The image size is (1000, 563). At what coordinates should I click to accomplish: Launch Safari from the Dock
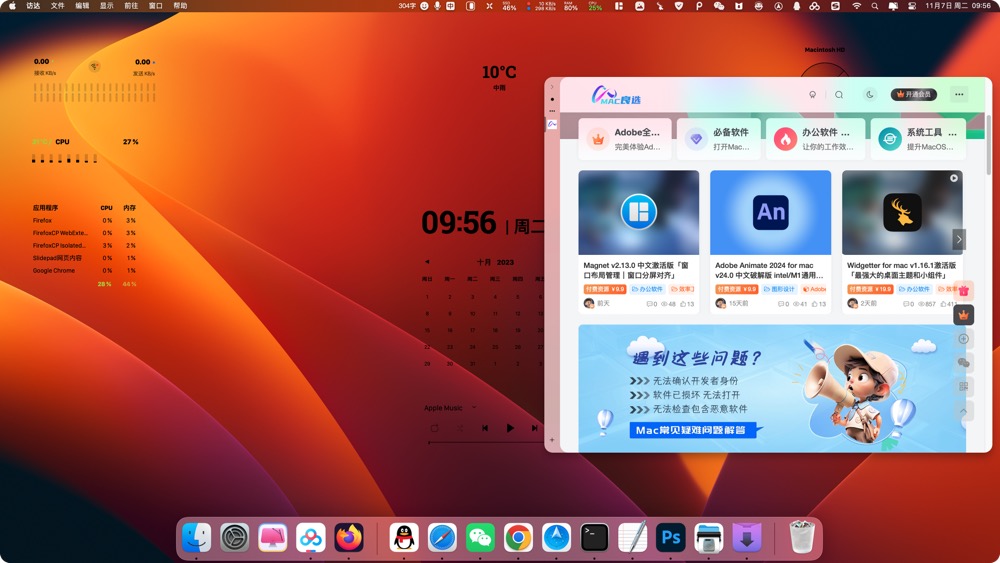(x=442, y=537)
